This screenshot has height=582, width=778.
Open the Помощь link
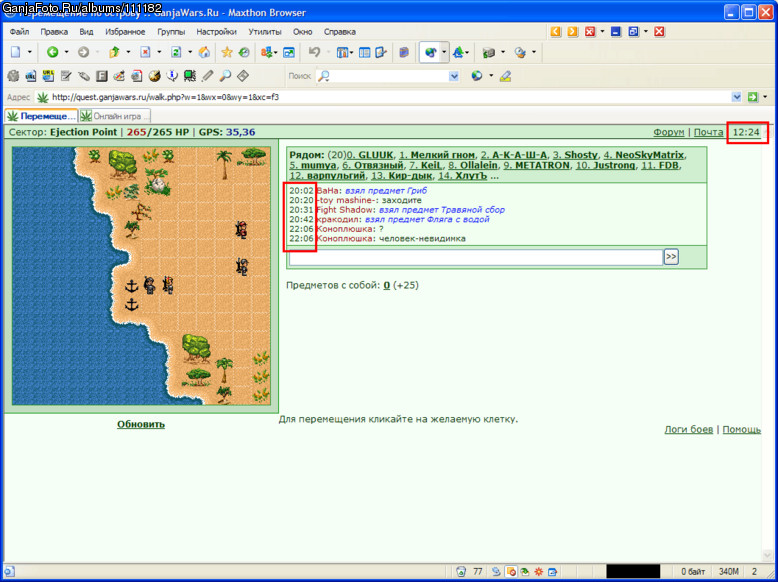(x=741, y=429)
